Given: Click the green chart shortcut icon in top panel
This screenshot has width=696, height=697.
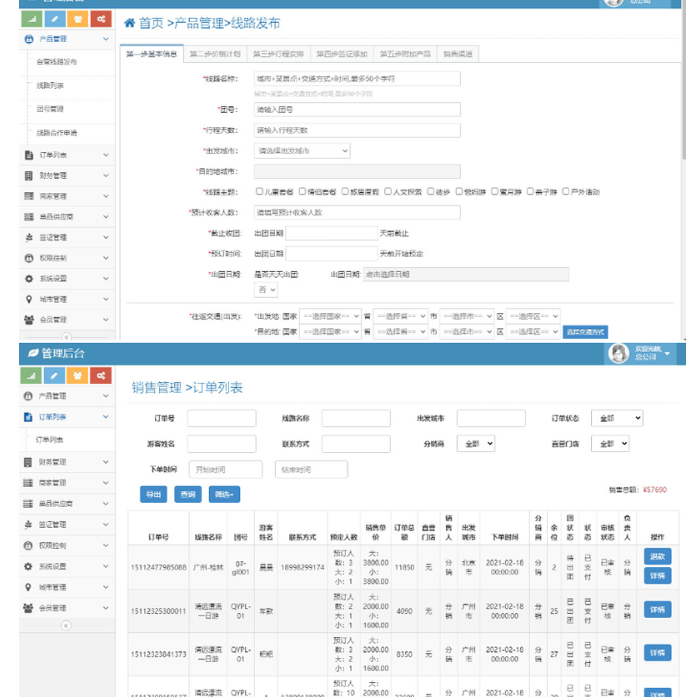Looking at the screenshot, I should click(31, 19).
